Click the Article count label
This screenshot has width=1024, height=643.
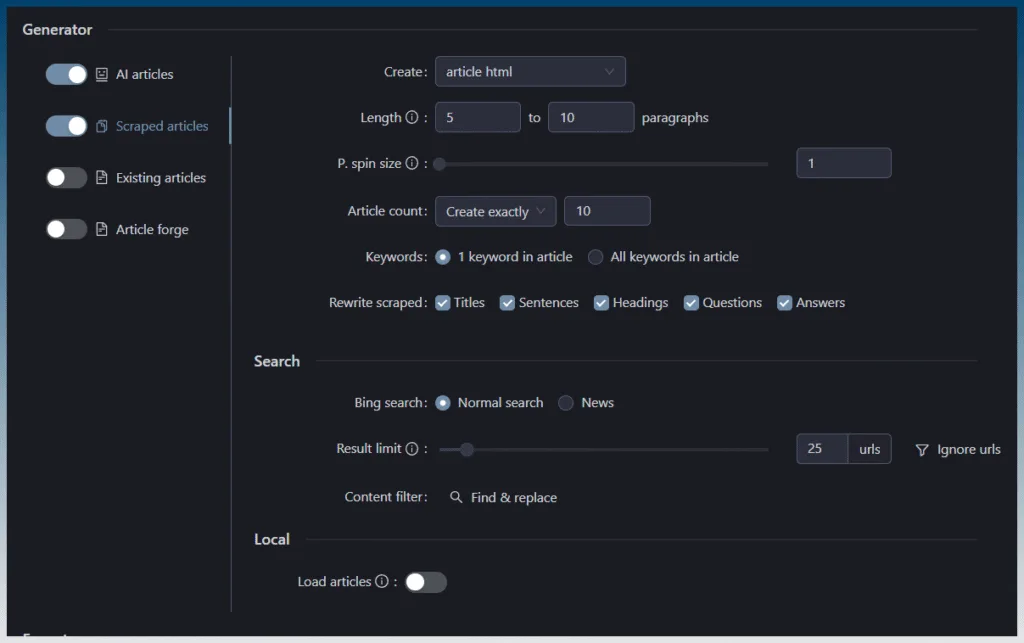point(387,211)
